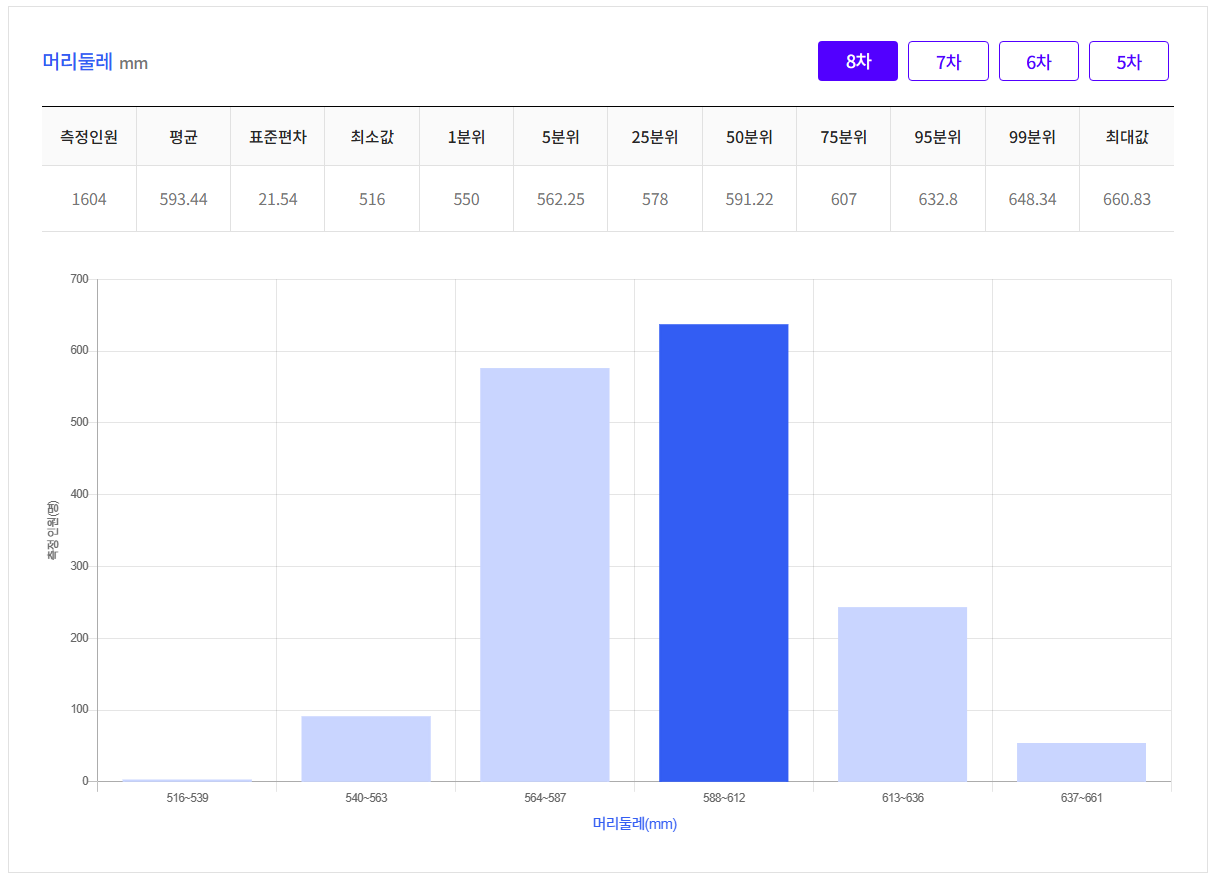This screenshot has height=882, width=1219.
Task: Click the histogram bar for 613~636
Action: tap(903, 694)
